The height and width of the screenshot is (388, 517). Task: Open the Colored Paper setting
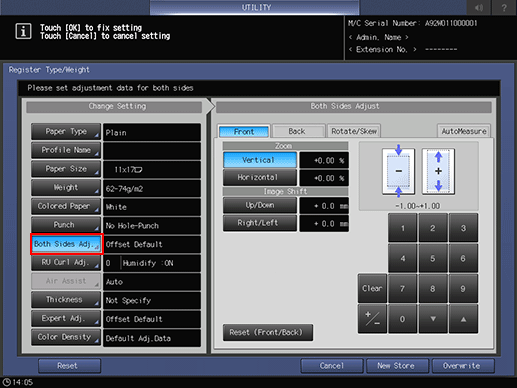[66, 206]
